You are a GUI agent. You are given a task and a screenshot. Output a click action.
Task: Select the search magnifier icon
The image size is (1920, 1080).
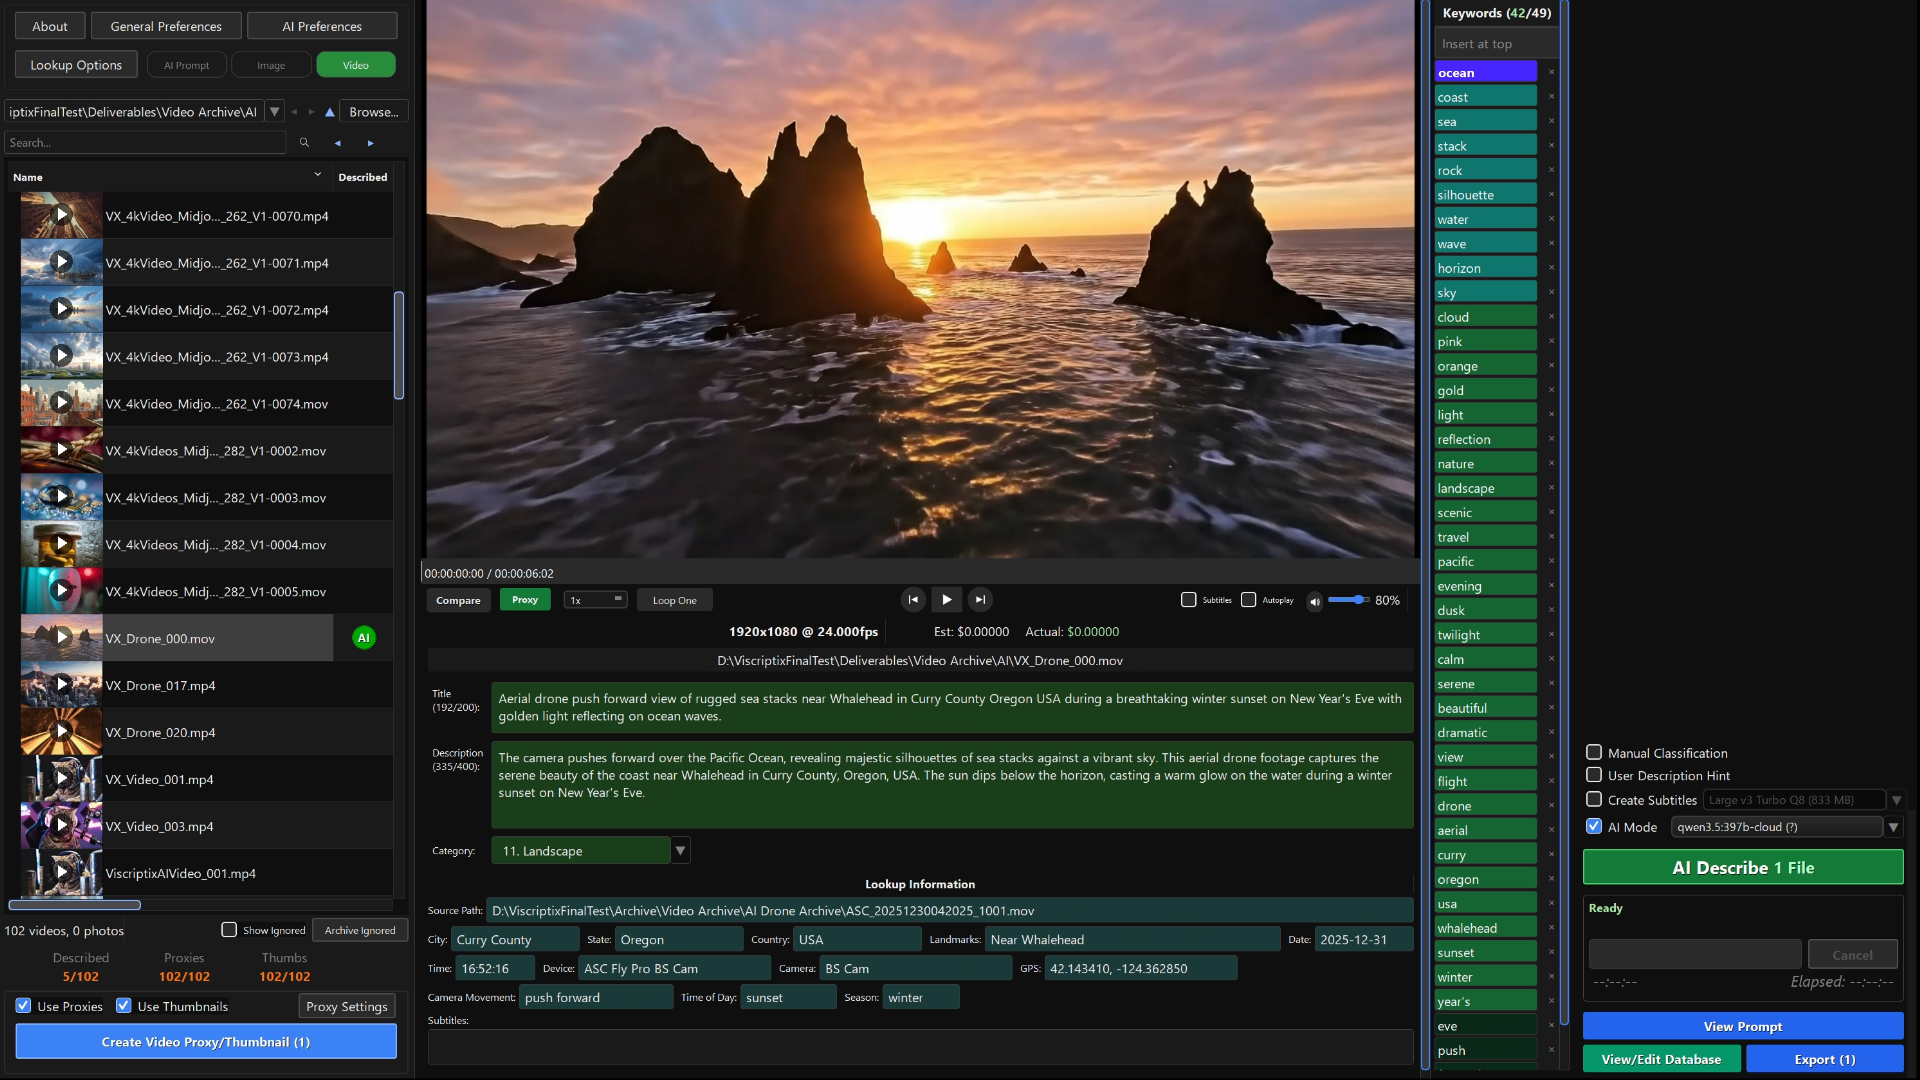coord(305,143)
